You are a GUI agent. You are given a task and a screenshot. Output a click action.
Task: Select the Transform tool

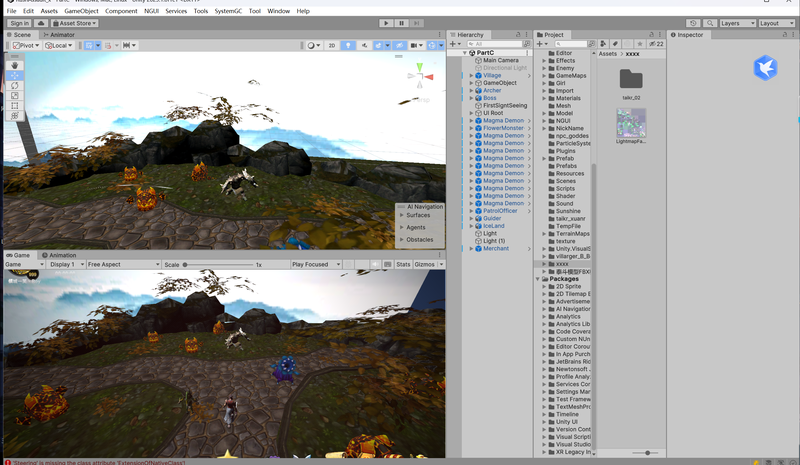pos(14,116)
